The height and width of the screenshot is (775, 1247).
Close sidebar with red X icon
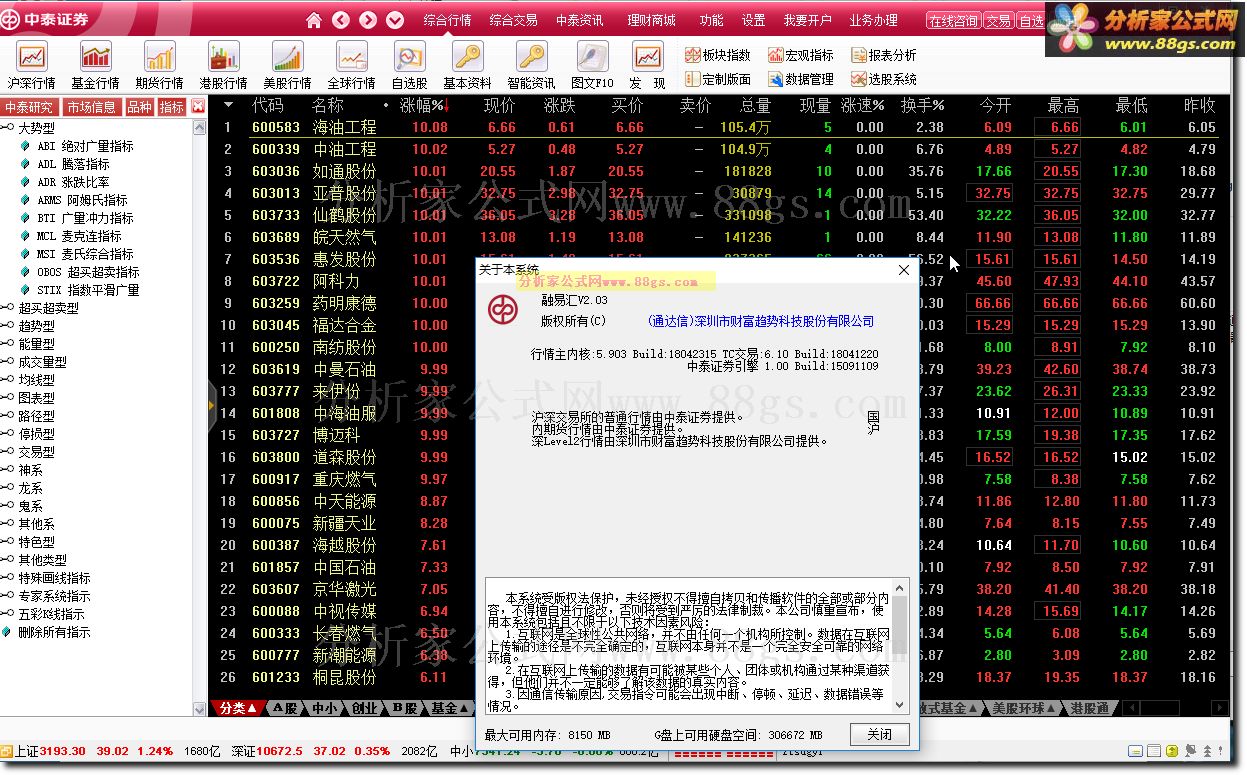[x=198, y=106]
